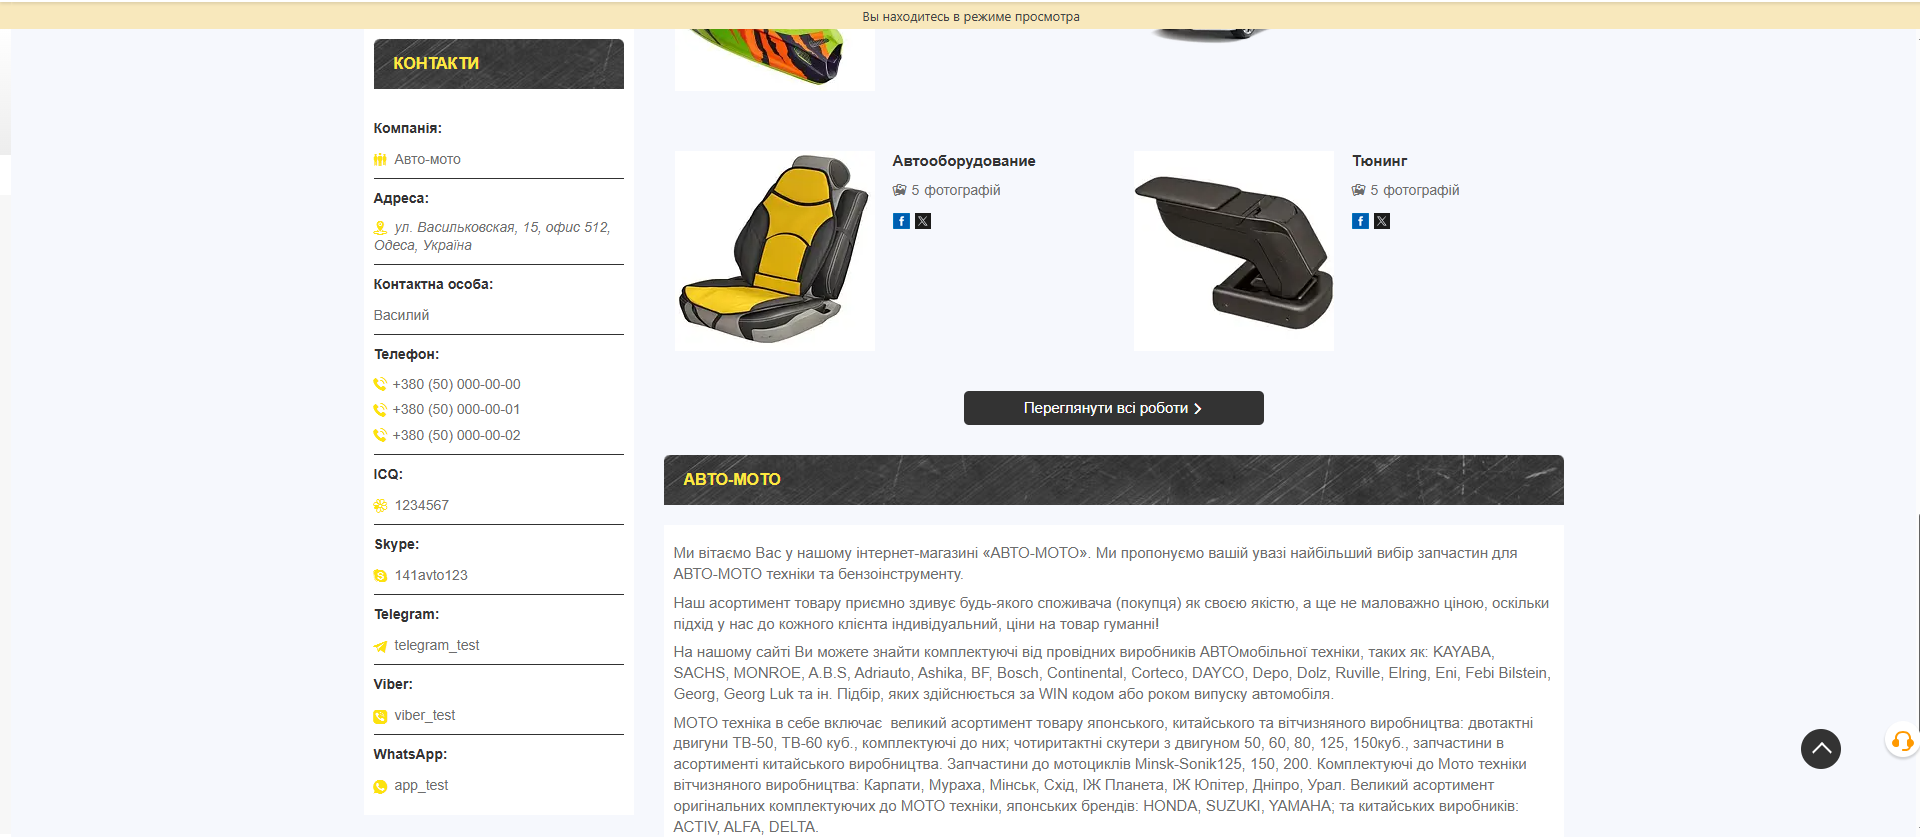Click the Telegram icon beside telegram_test

(x=380, y=646)
